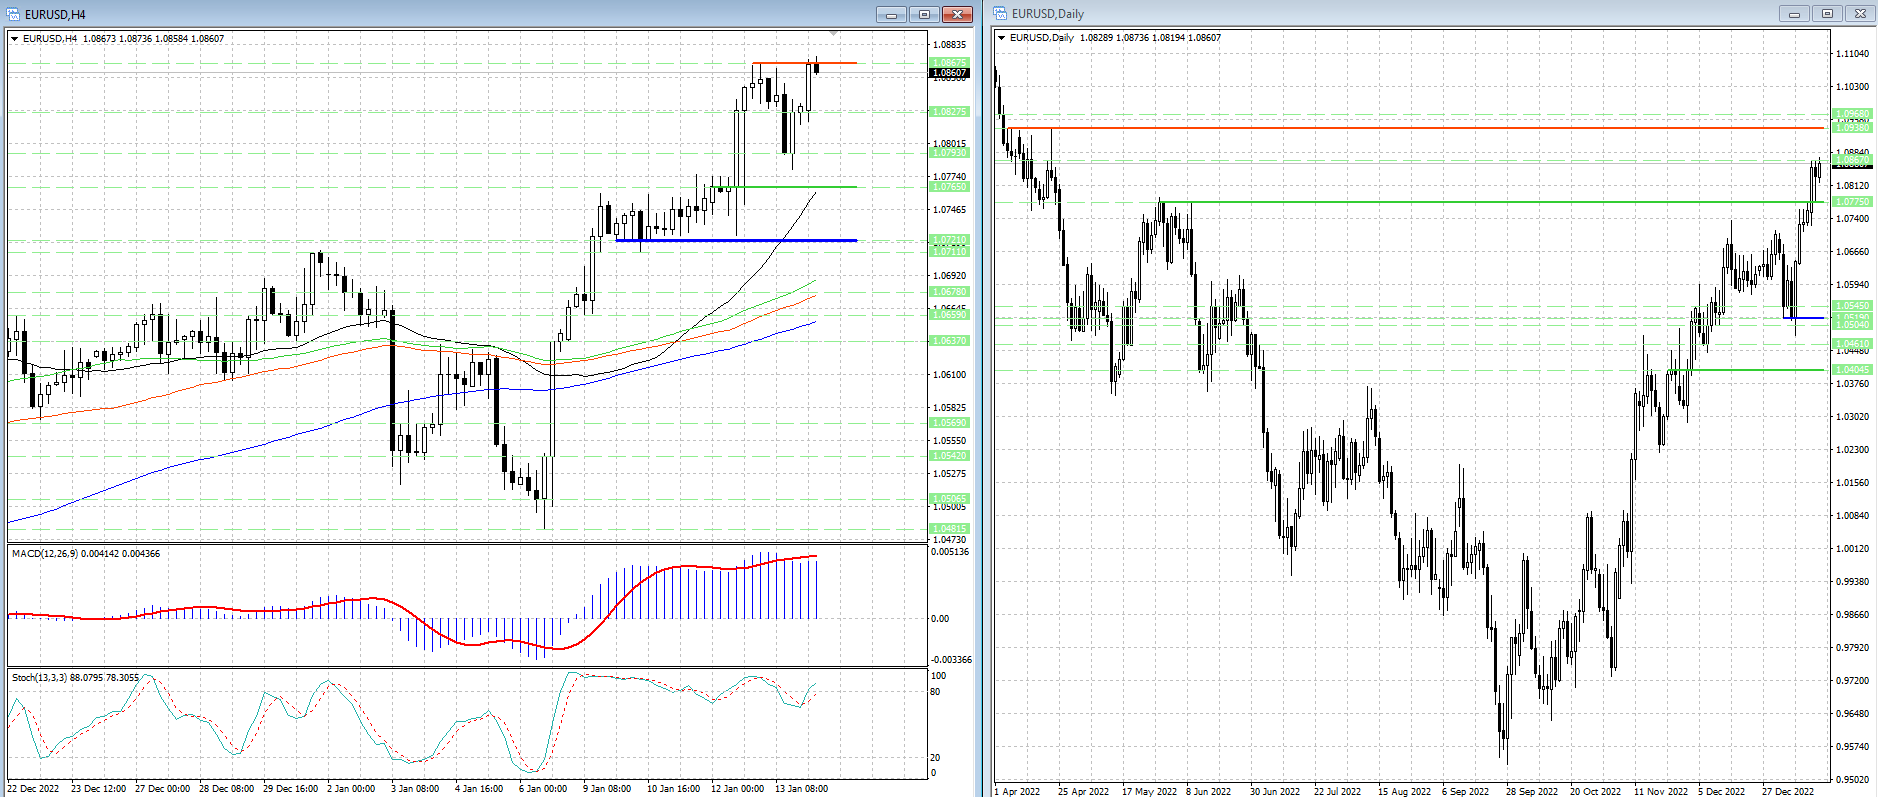Screen dimensions: 1878x797
Task: Click the 6 Jan 00:00 time axis label
Action: click(x=543, y=789)
